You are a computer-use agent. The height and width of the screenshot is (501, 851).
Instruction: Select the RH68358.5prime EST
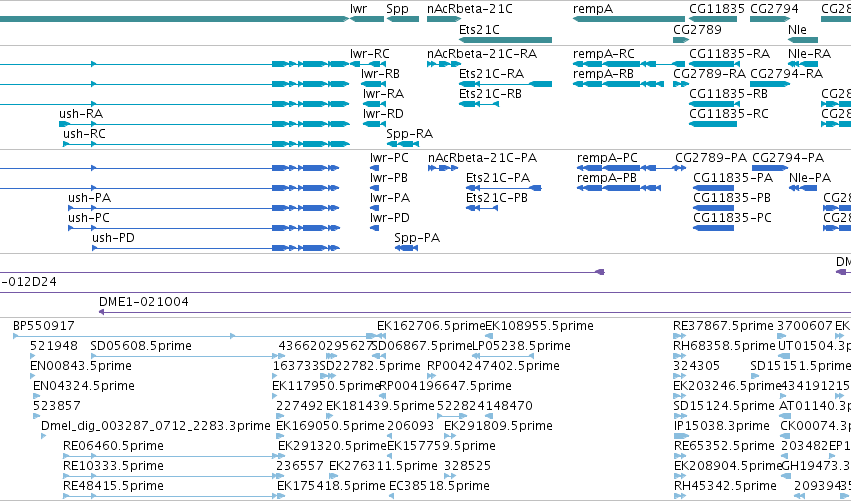tap(679, 356)
